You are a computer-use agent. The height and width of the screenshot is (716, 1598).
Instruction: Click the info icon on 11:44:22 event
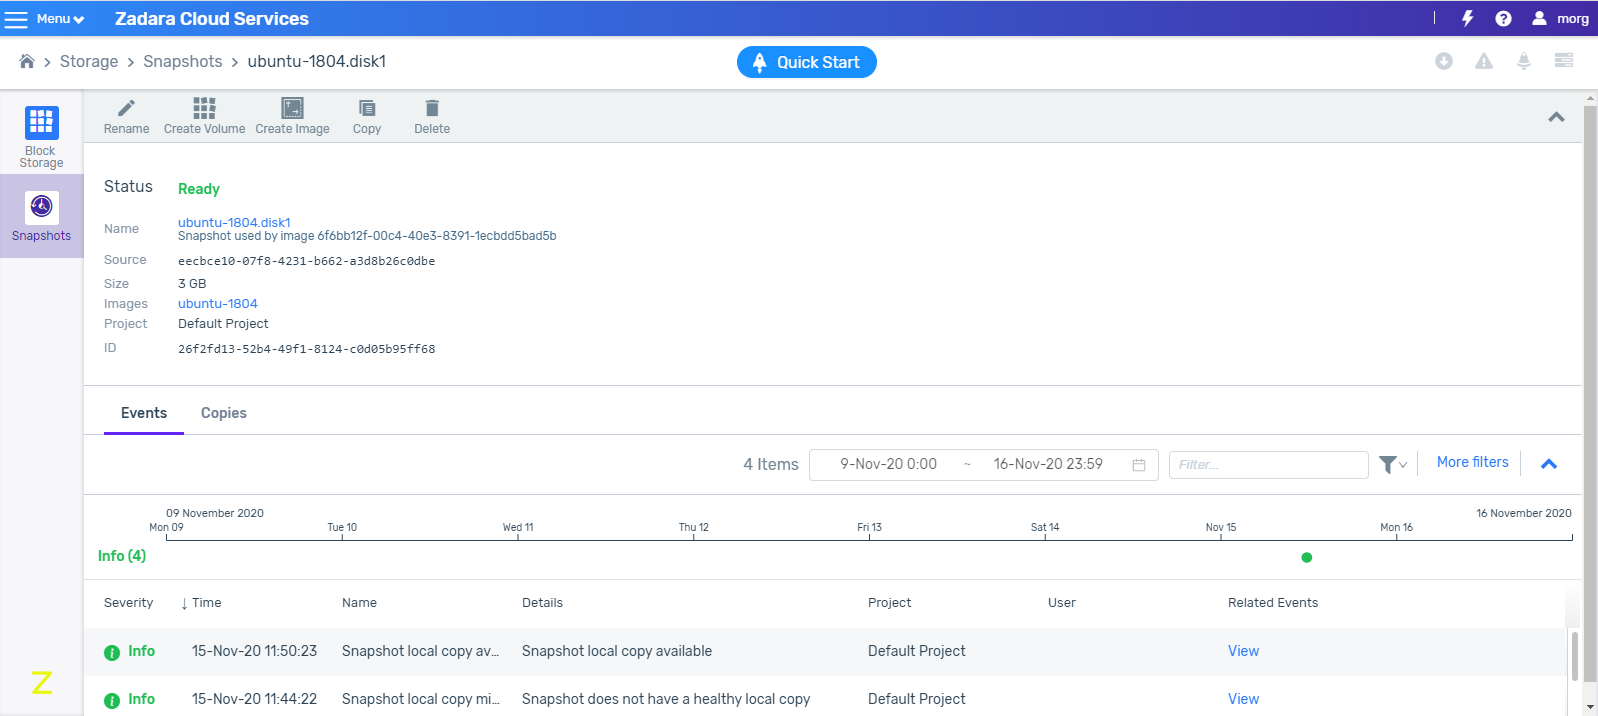click(112, 700)
